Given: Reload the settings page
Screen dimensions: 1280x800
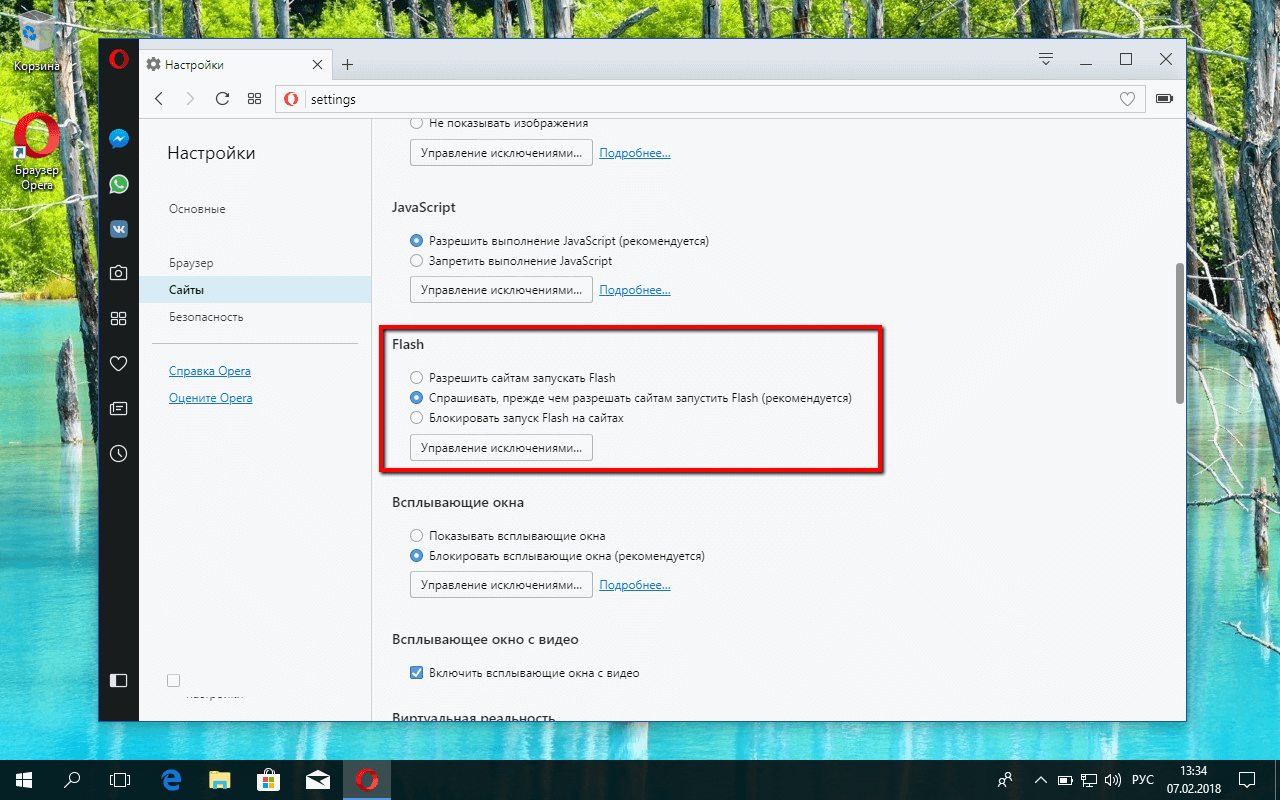Looking at the screenshot, I should pos(223,99).
